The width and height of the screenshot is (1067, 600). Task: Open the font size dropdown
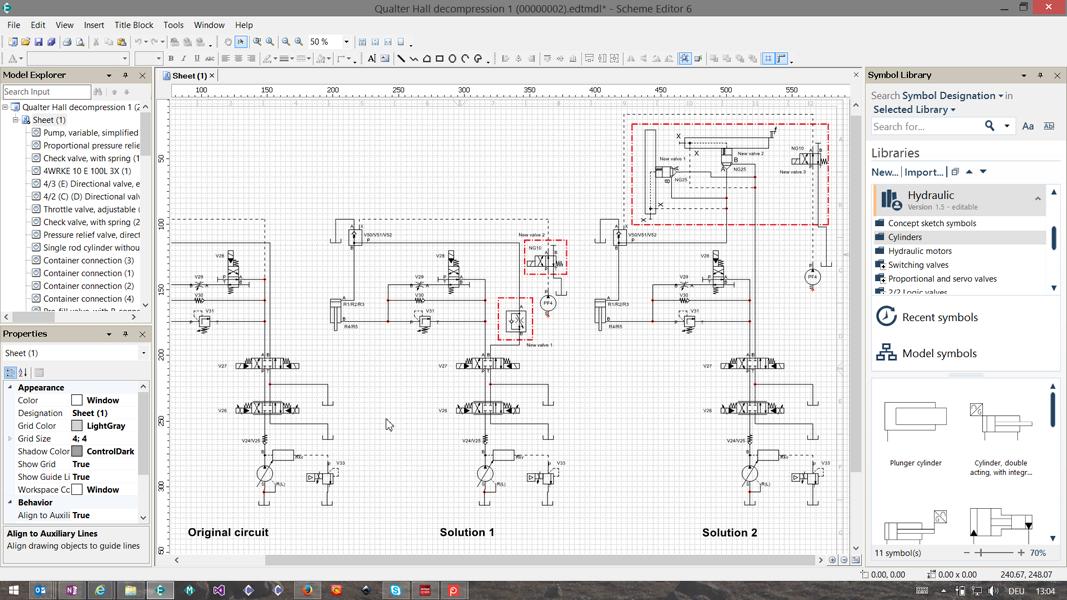coord(159,59)
